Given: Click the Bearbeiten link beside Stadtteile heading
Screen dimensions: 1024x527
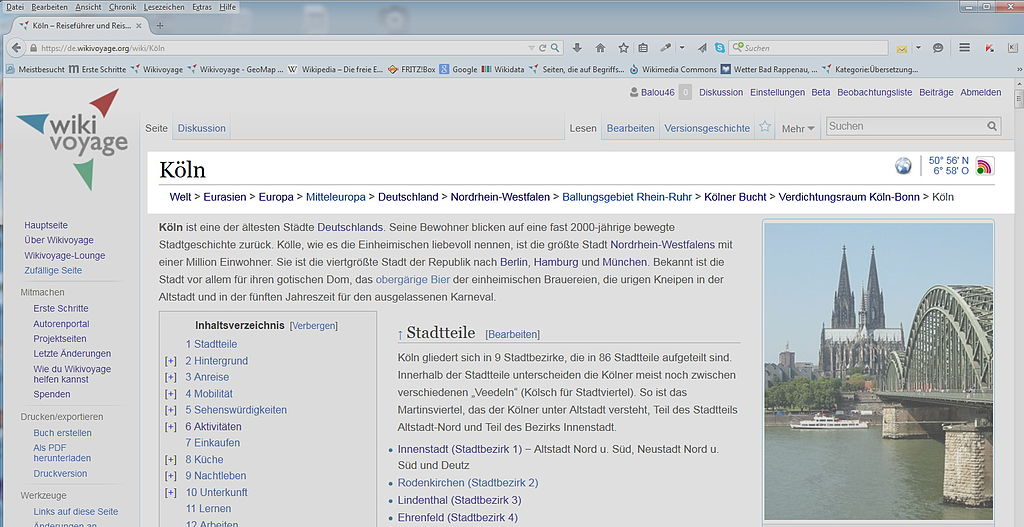Looking at the screenshot, I should (x=512, y=334).
